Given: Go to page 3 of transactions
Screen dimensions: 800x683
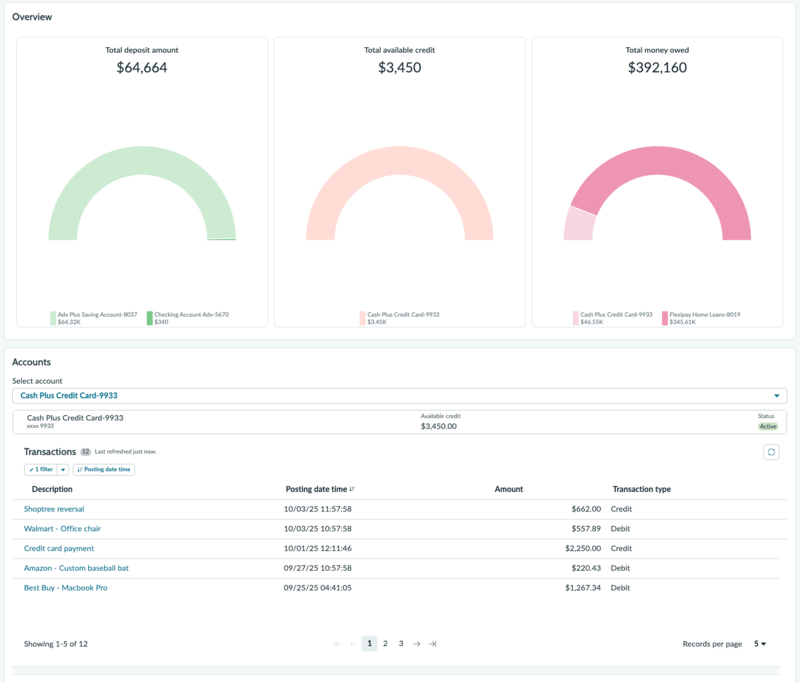Looking at the screenshot, I should pyautogui.click(x=401, y=644).
